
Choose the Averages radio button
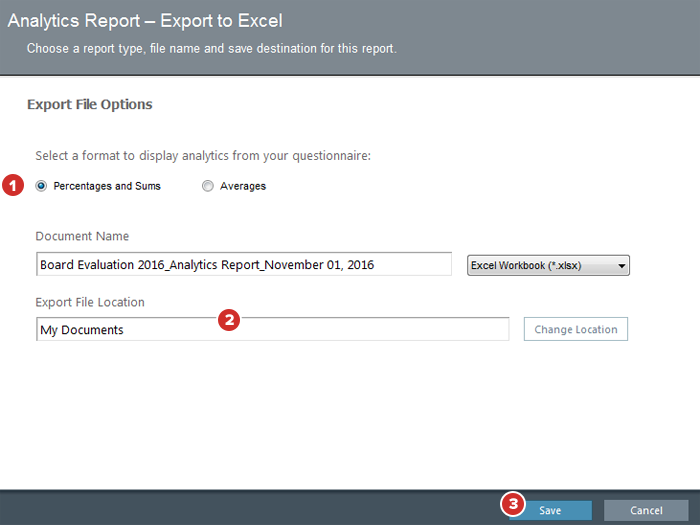208,186
